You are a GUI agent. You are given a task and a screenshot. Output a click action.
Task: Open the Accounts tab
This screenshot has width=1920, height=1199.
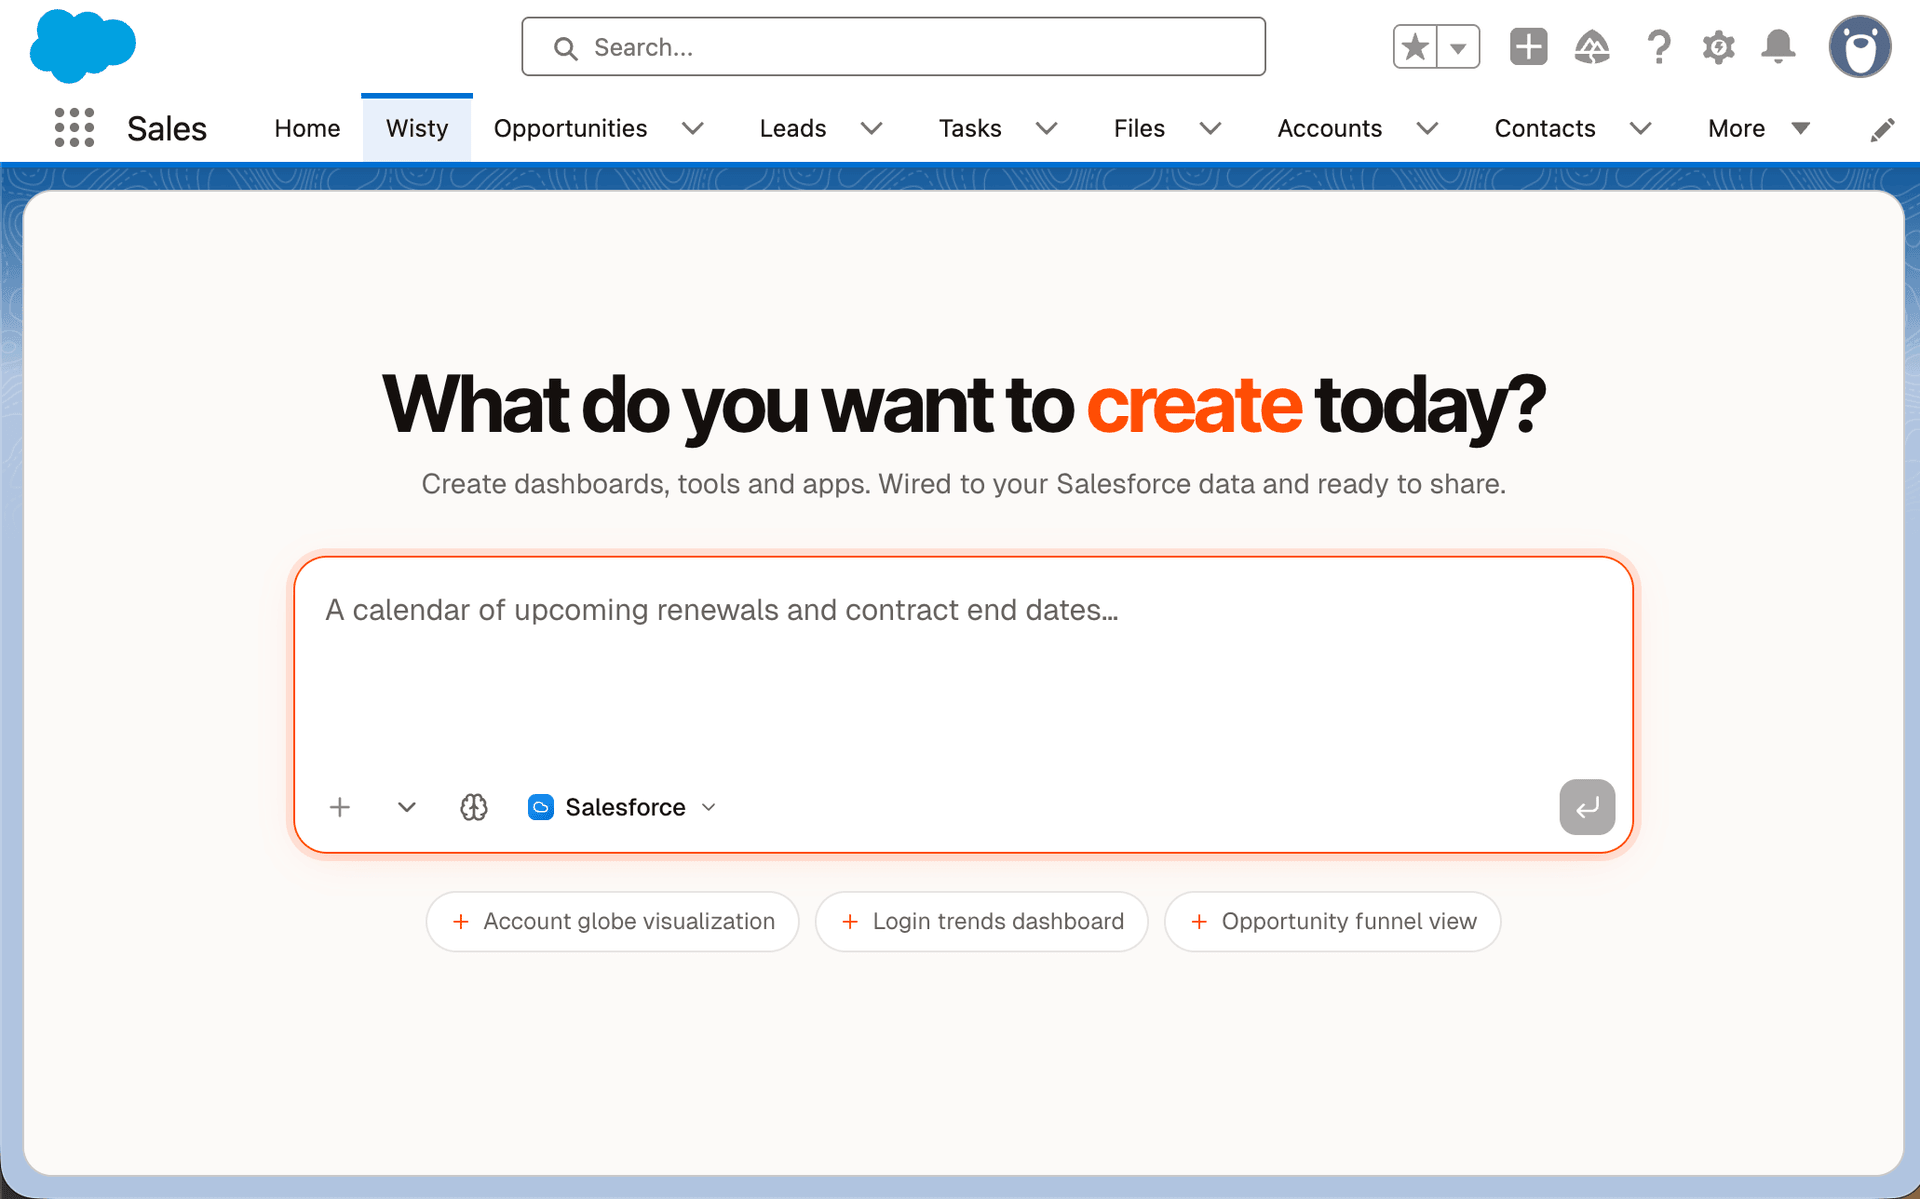pos(1330,128)
